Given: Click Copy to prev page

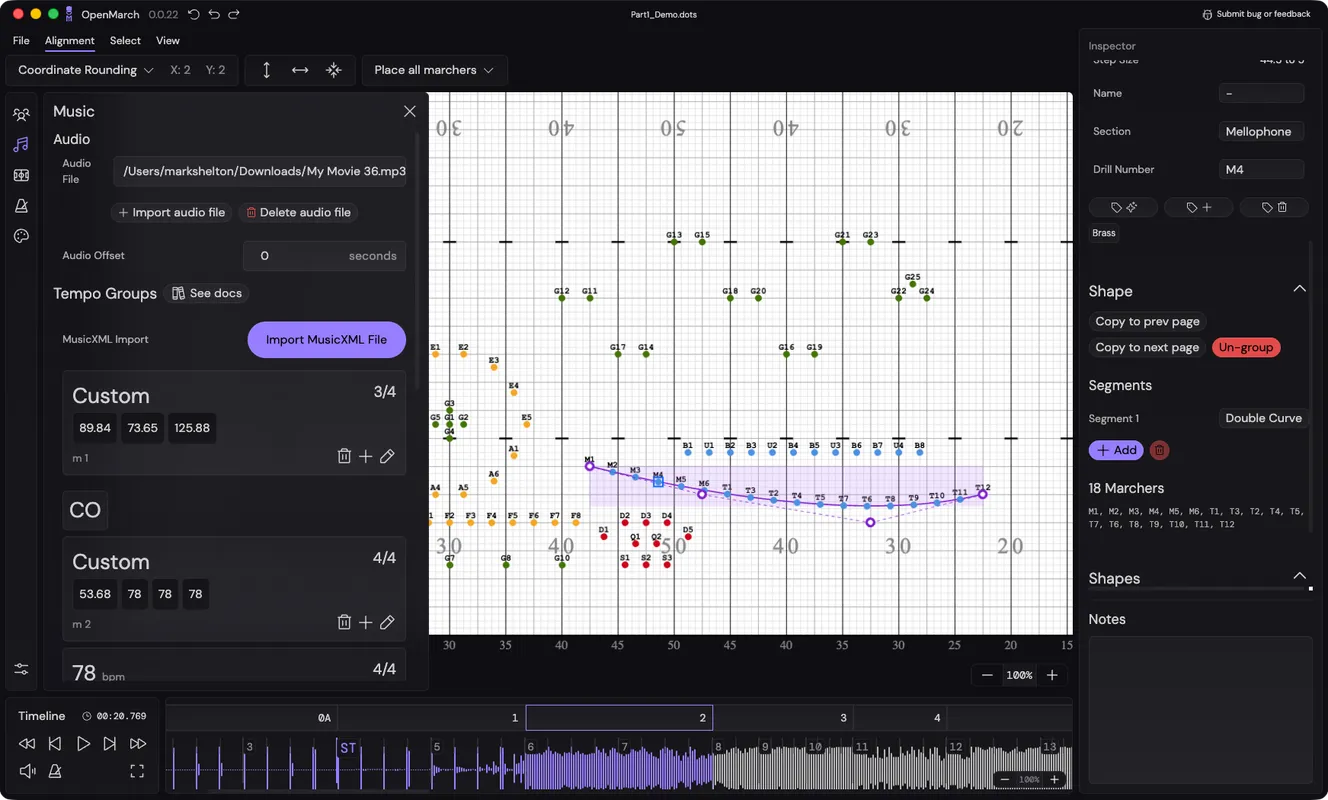Looking at the screenshot, I should [x=1147, y=321].
